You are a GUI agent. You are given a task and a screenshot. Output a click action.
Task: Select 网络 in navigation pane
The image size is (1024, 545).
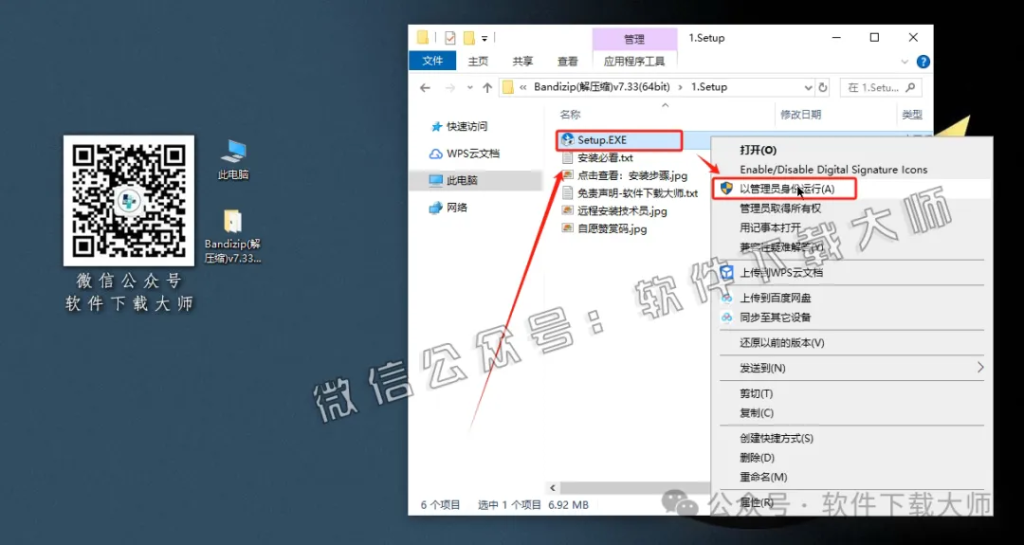(x=449, y=208)
